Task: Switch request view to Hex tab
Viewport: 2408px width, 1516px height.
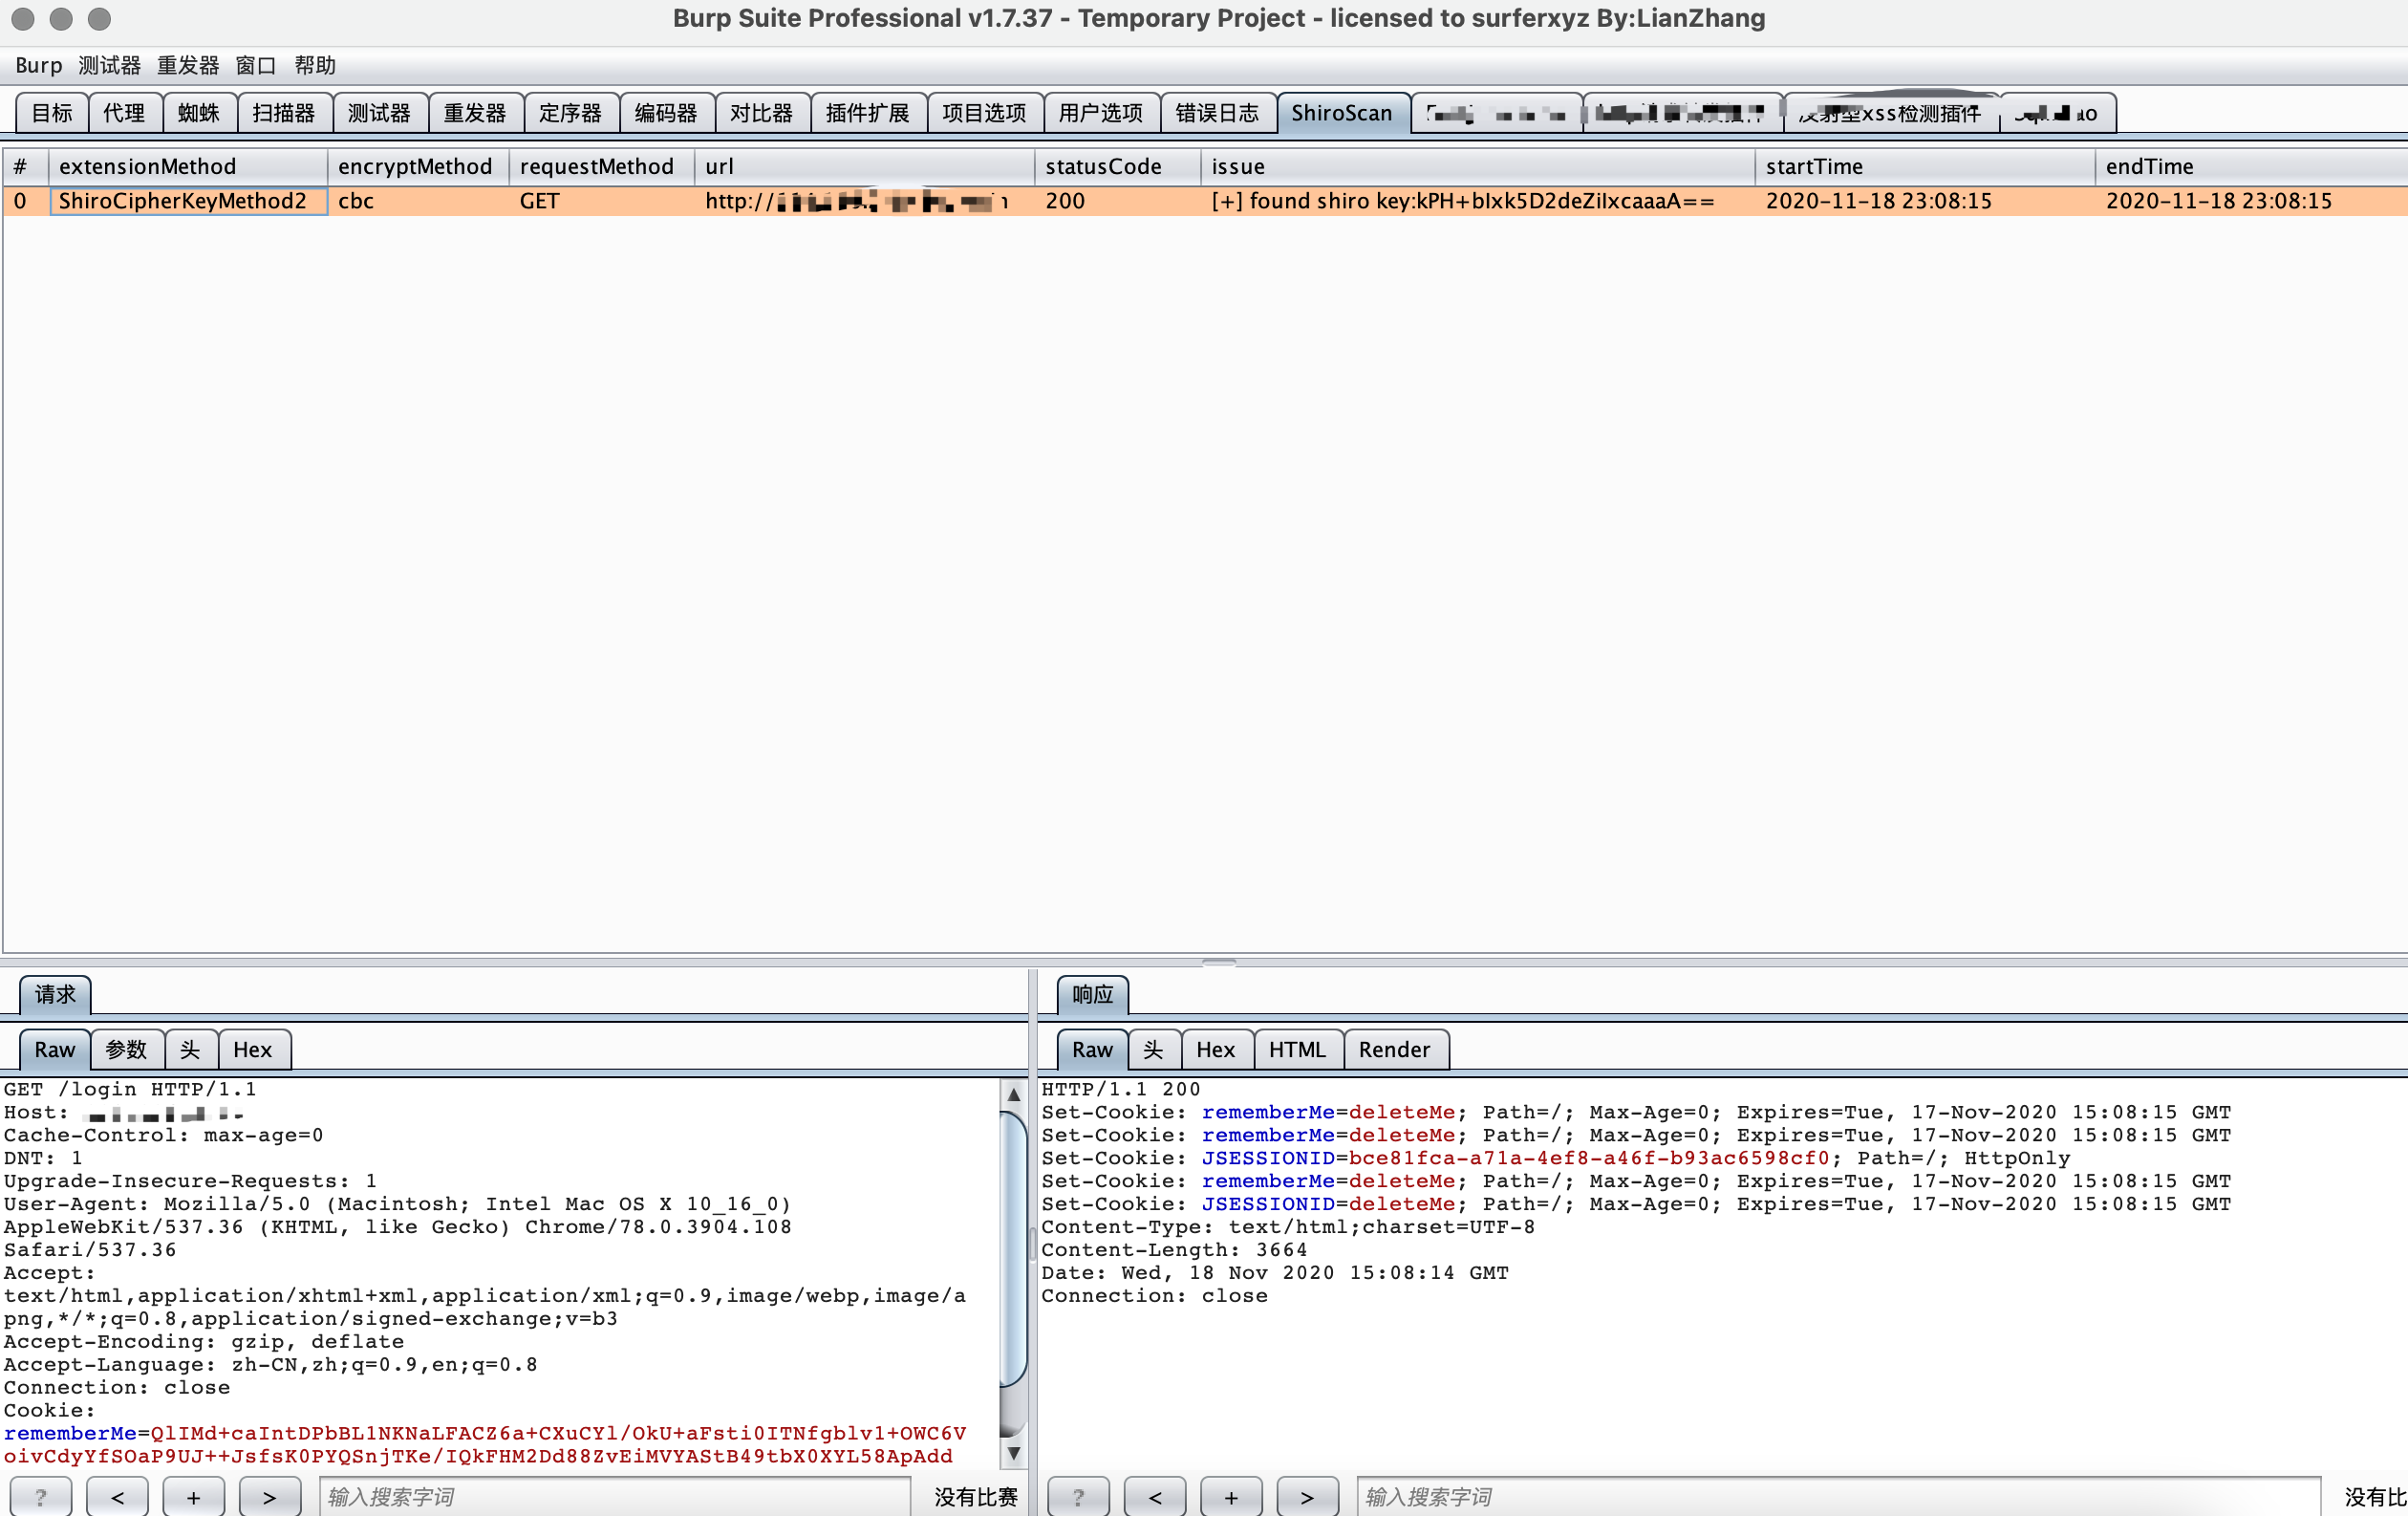Action: (252, 1049)
